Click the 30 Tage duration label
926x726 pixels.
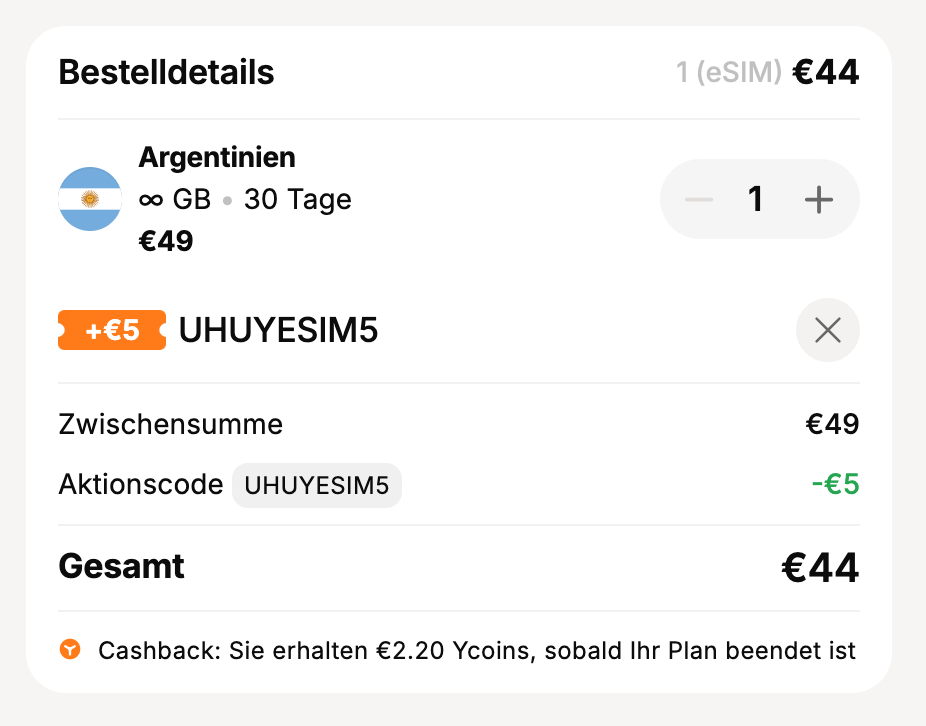(x=297, y=199)
